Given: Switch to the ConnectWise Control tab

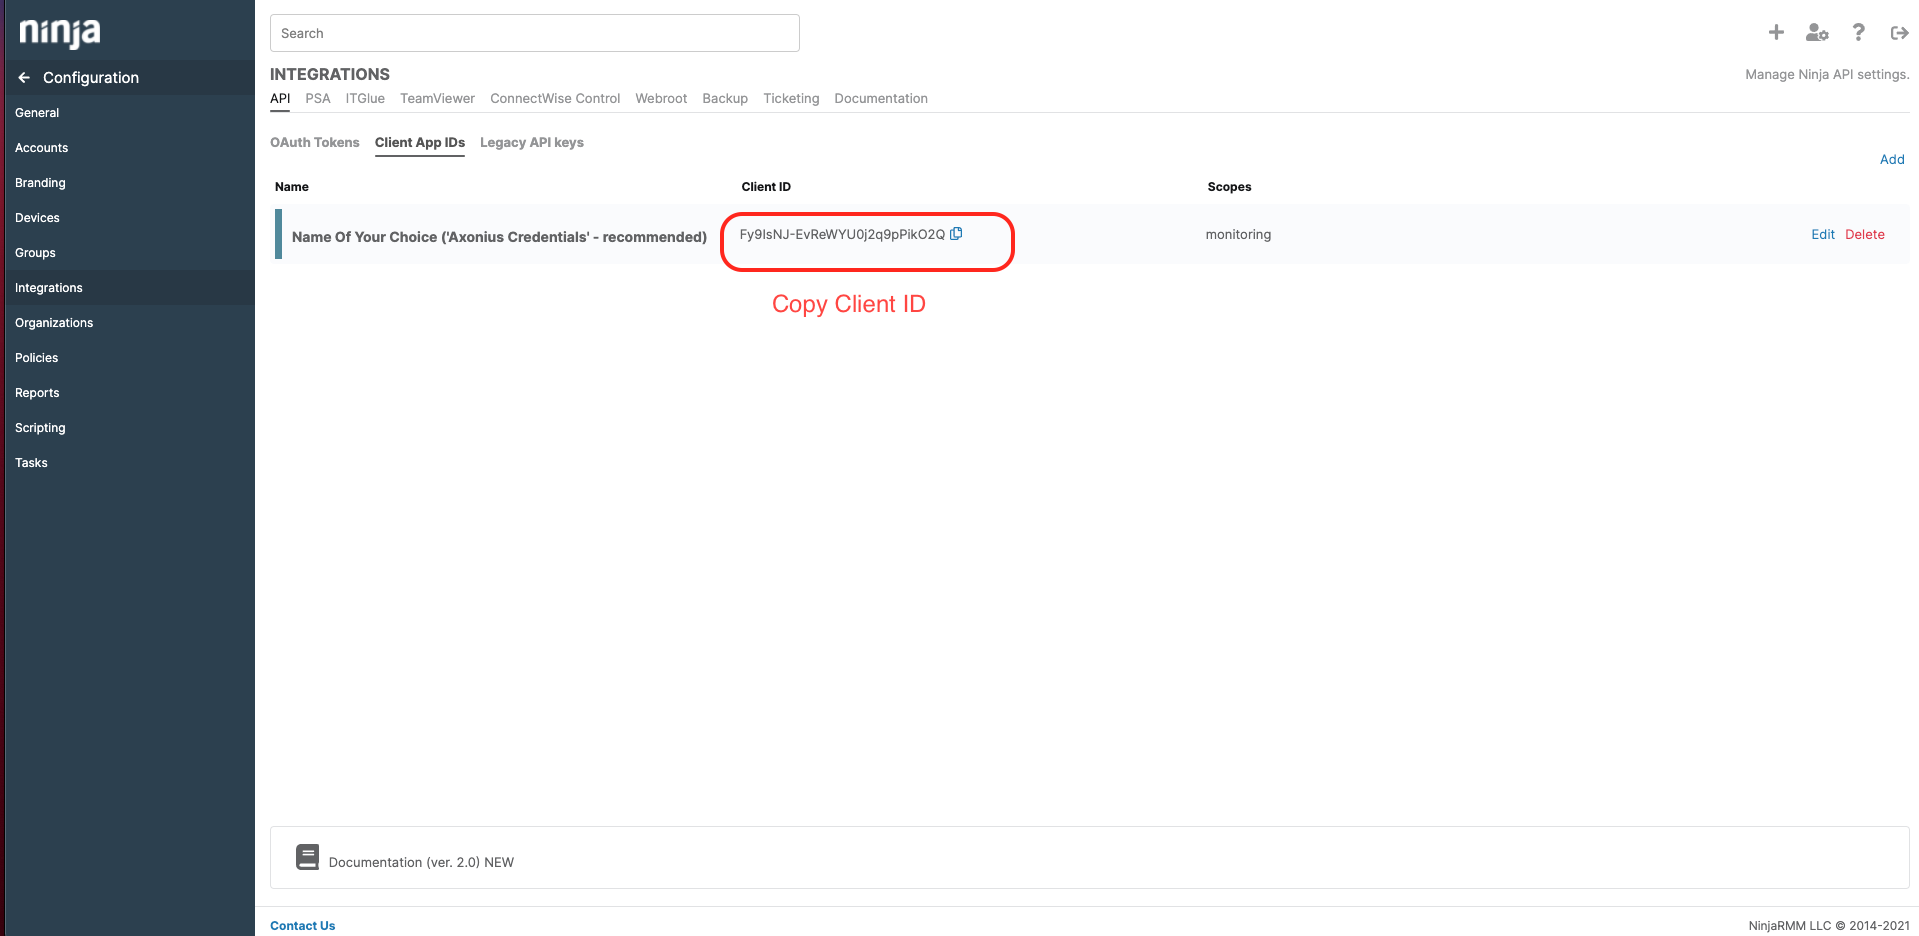Looking at the screenshot, I should tap(555, 98).
